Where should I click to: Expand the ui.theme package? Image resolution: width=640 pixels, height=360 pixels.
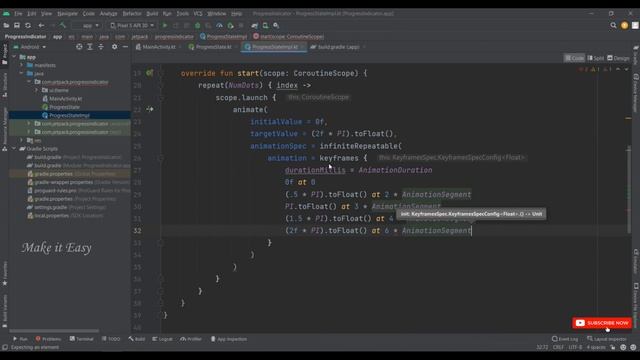(x=36, y=90)
